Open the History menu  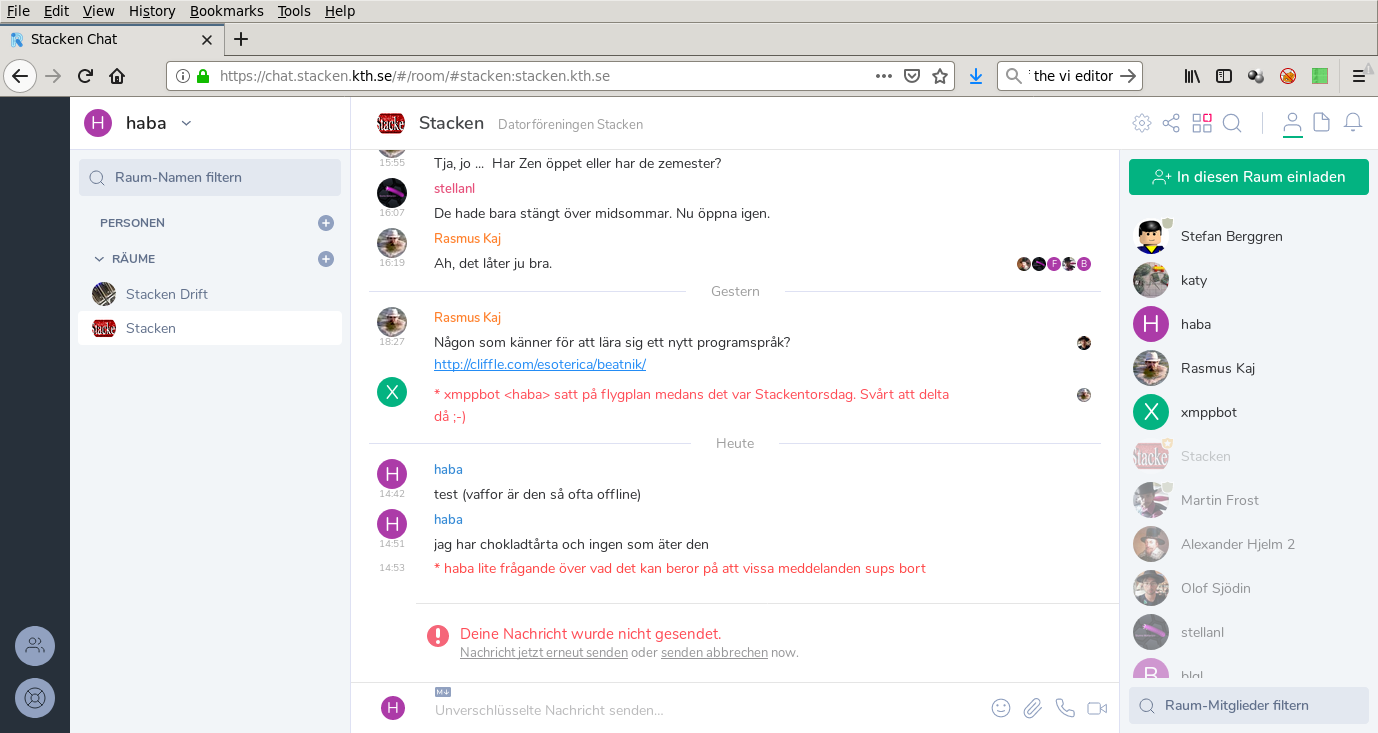[152, 11]
